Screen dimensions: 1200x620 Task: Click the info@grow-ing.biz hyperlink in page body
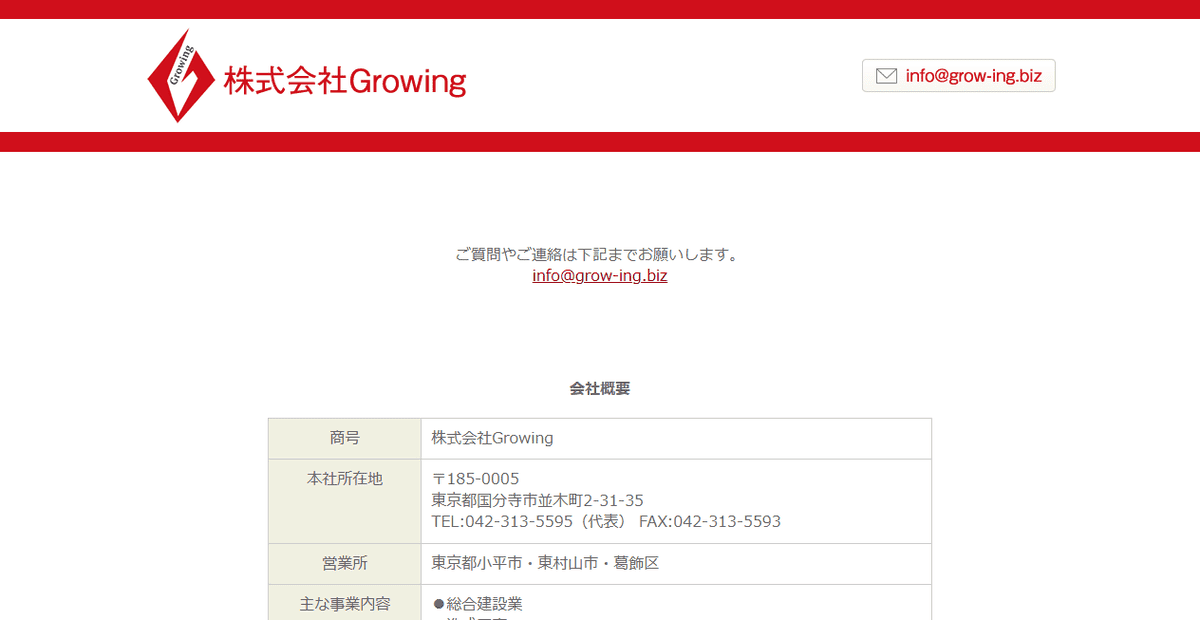tap(598, 275)
